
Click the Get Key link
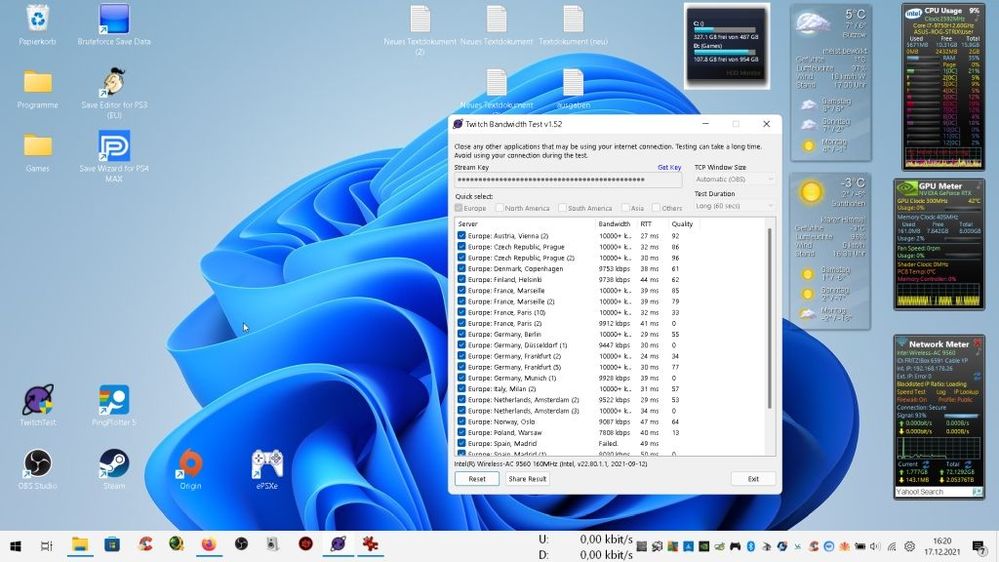669,168
